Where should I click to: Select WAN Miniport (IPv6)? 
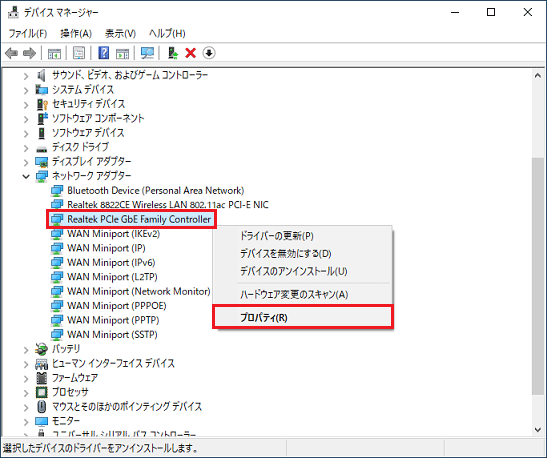coord(111,262)
